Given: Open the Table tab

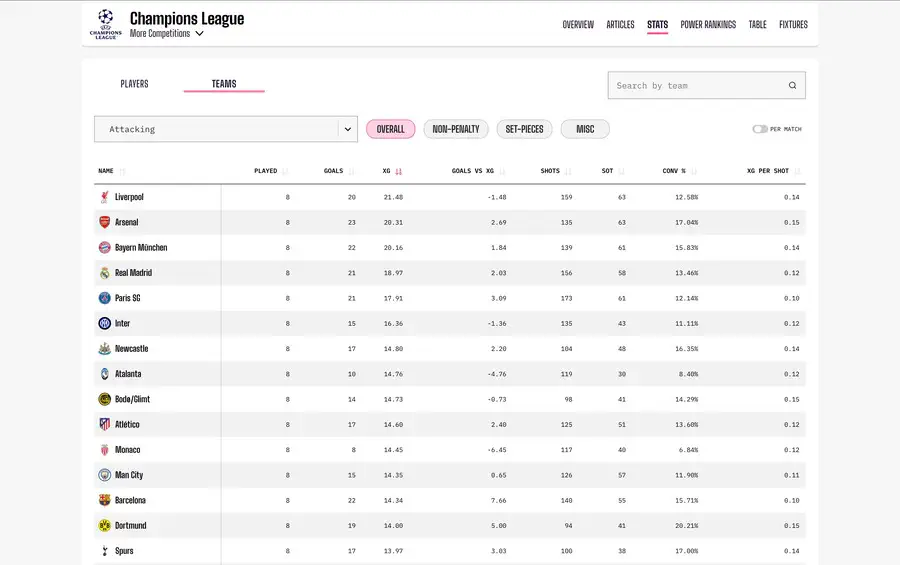Looking at the screenshot, I should point(757,25).
